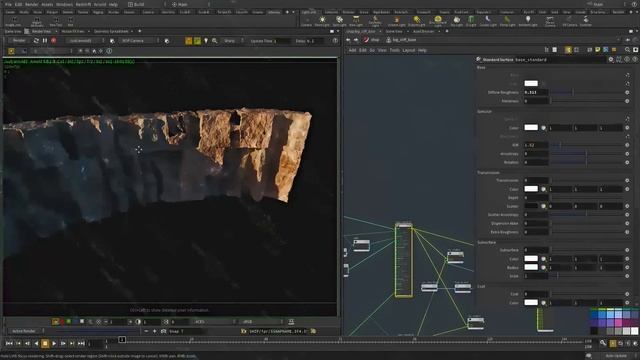Select the Ambient Light shelf tool
The height and width of the screenshot is (360, 640).
[528, 21]
